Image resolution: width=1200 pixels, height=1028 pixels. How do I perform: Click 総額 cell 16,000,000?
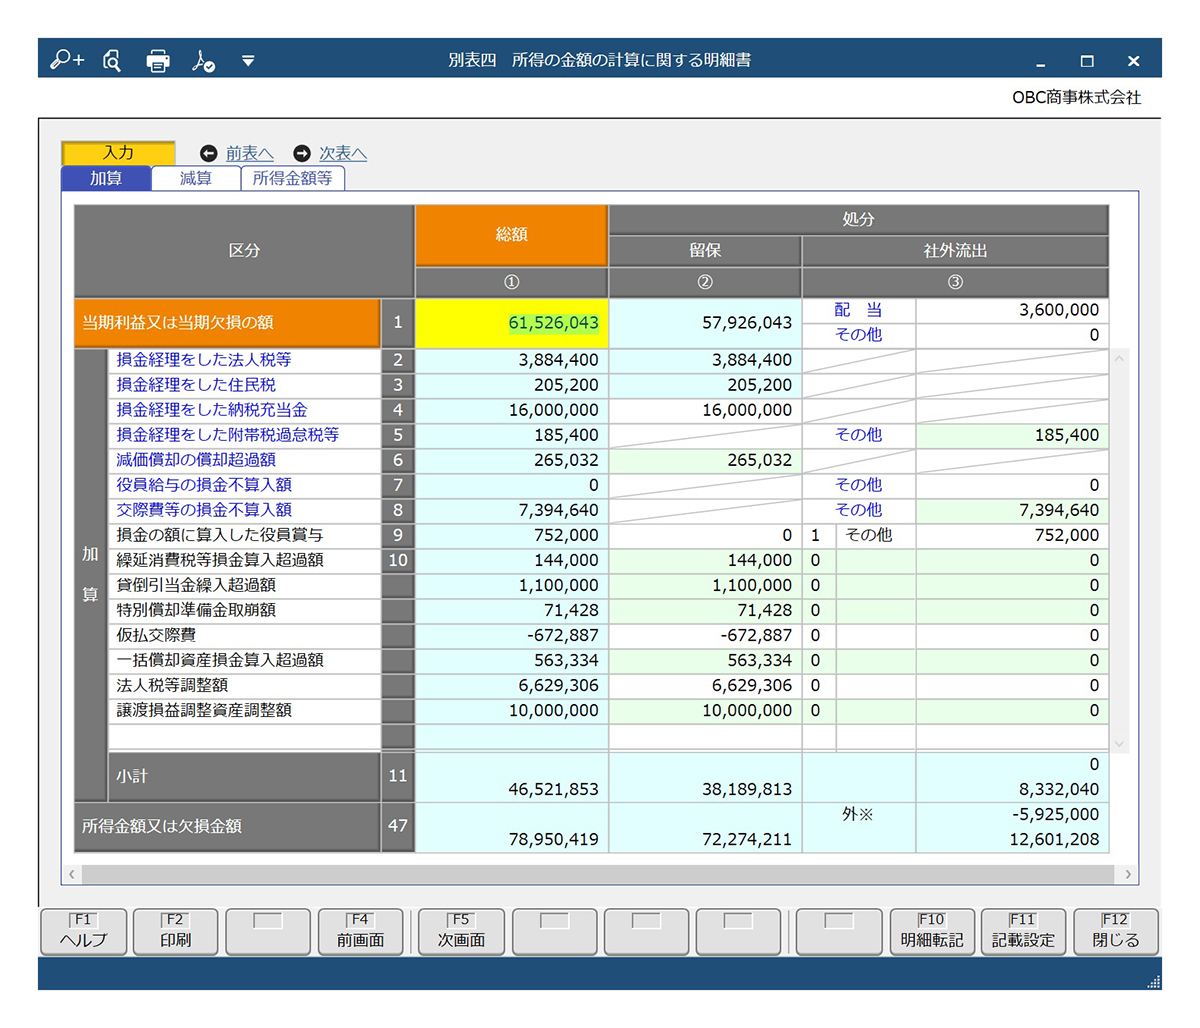(511, 410)
